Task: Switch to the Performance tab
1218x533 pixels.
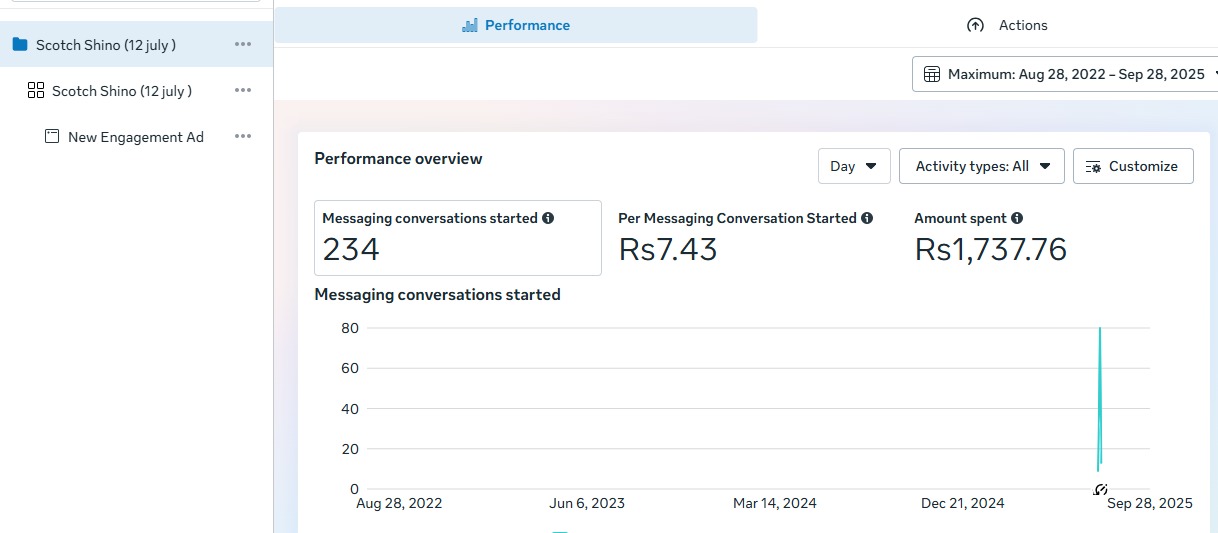Action: tap(516, 25)
